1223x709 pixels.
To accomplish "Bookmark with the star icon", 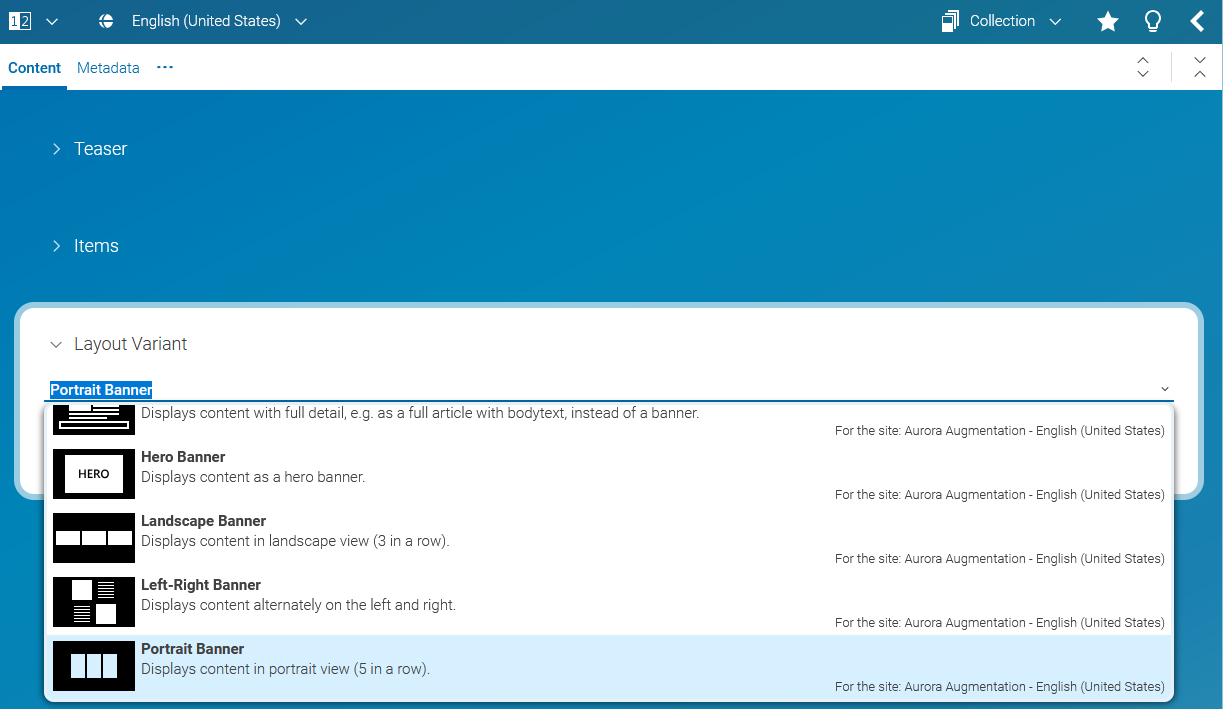I will tap(1108, 21).
